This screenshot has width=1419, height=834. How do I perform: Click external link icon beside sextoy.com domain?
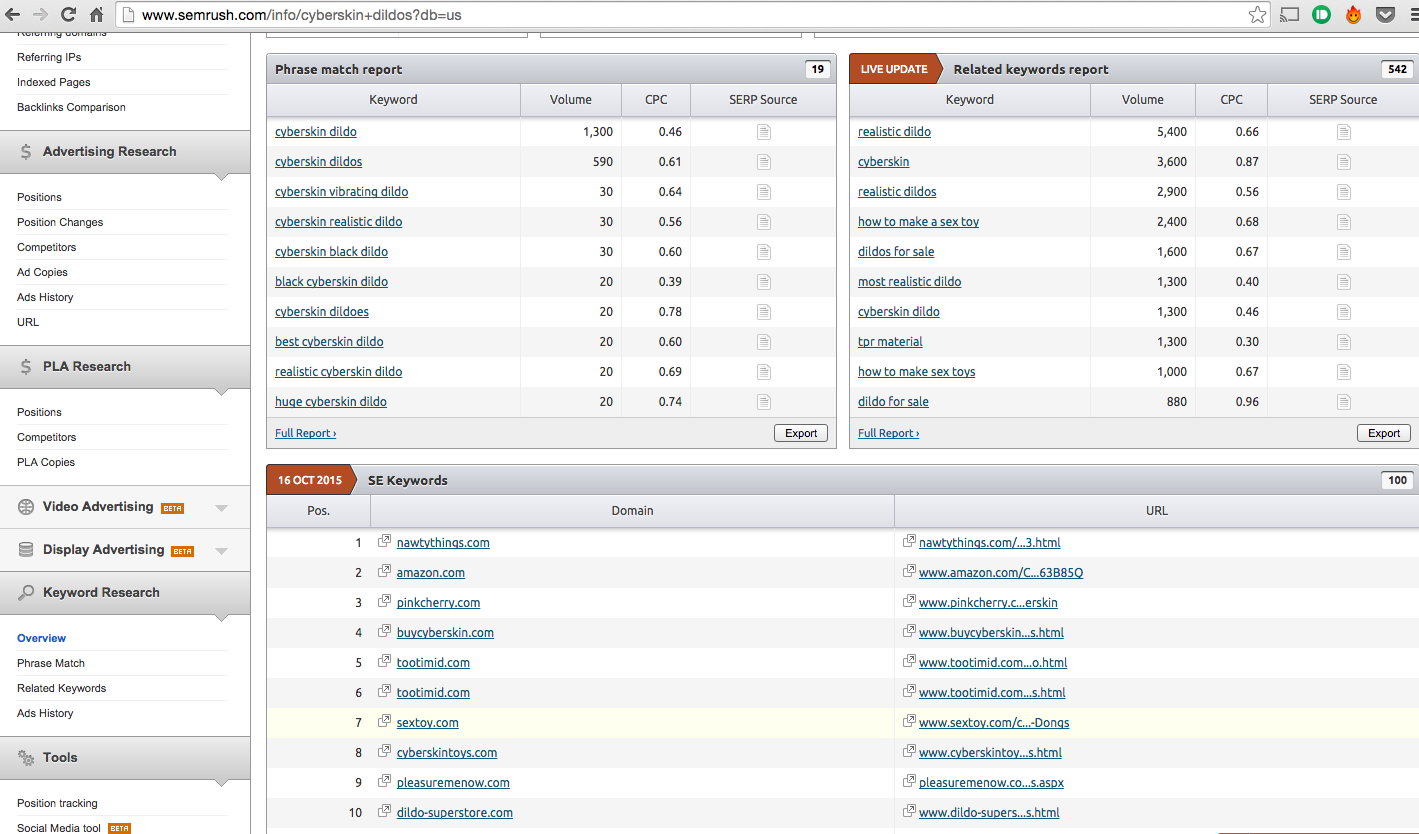(385, 722)
